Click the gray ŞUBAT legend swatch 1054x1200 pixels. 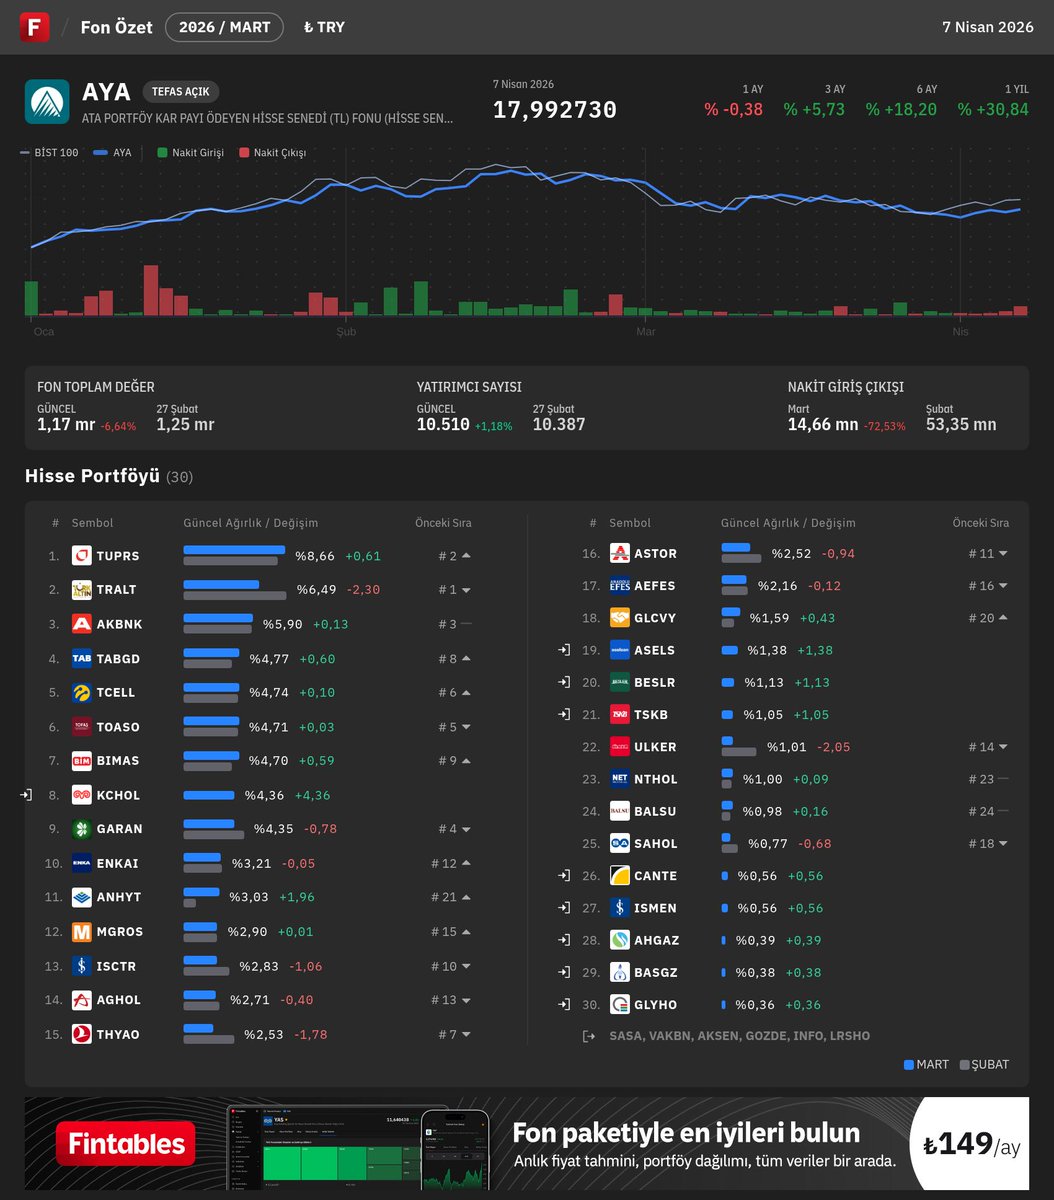(x=965, y=1065)
